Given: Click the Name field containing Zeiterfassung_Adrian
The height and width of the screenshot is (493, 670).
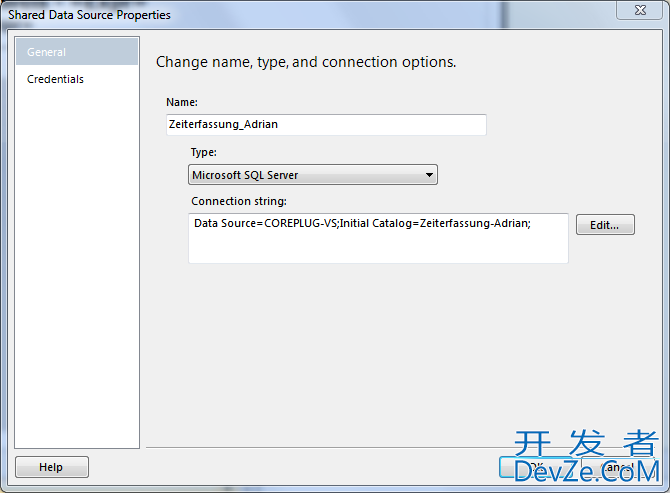Looking at the screenshot, I should click(326, 125).
